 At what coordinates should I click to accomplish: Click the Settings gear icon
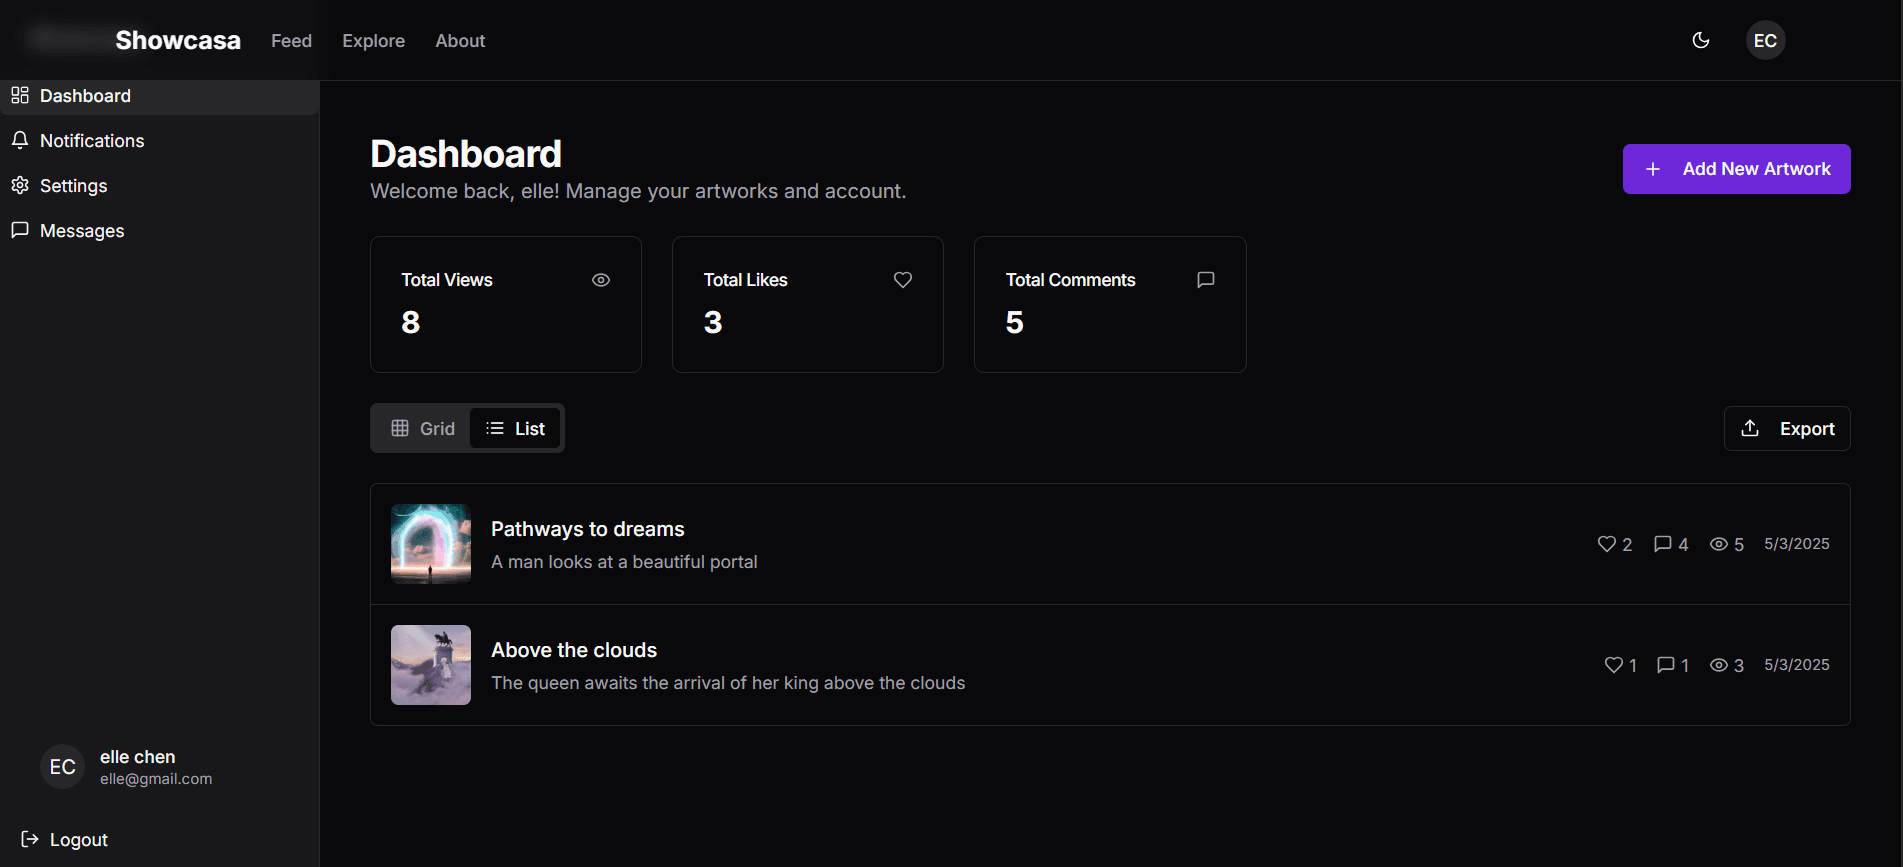tap(20, 185)
